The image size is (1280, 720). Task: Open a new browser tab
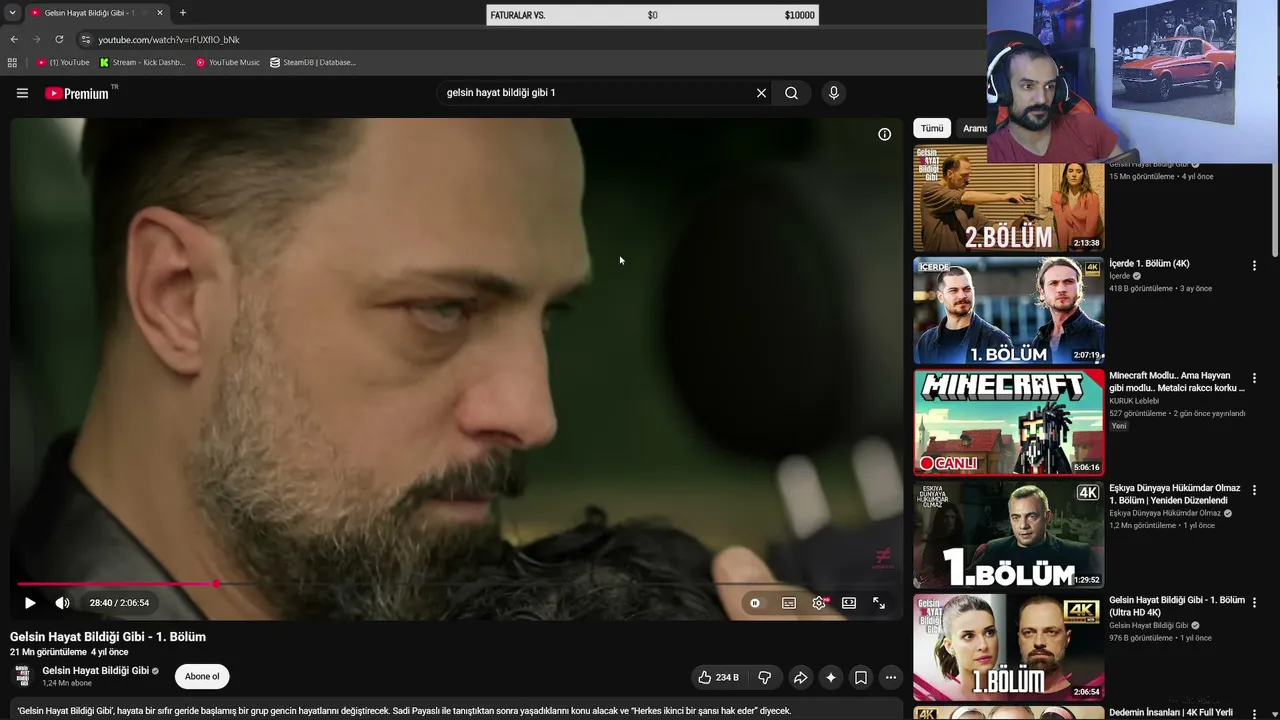182,13
